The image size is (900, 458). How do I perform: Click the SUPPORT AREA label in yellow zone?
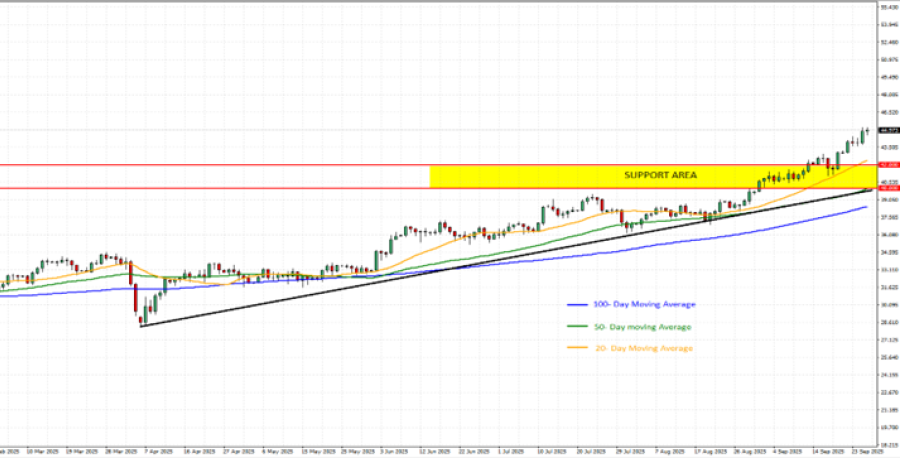click(660, 175)
